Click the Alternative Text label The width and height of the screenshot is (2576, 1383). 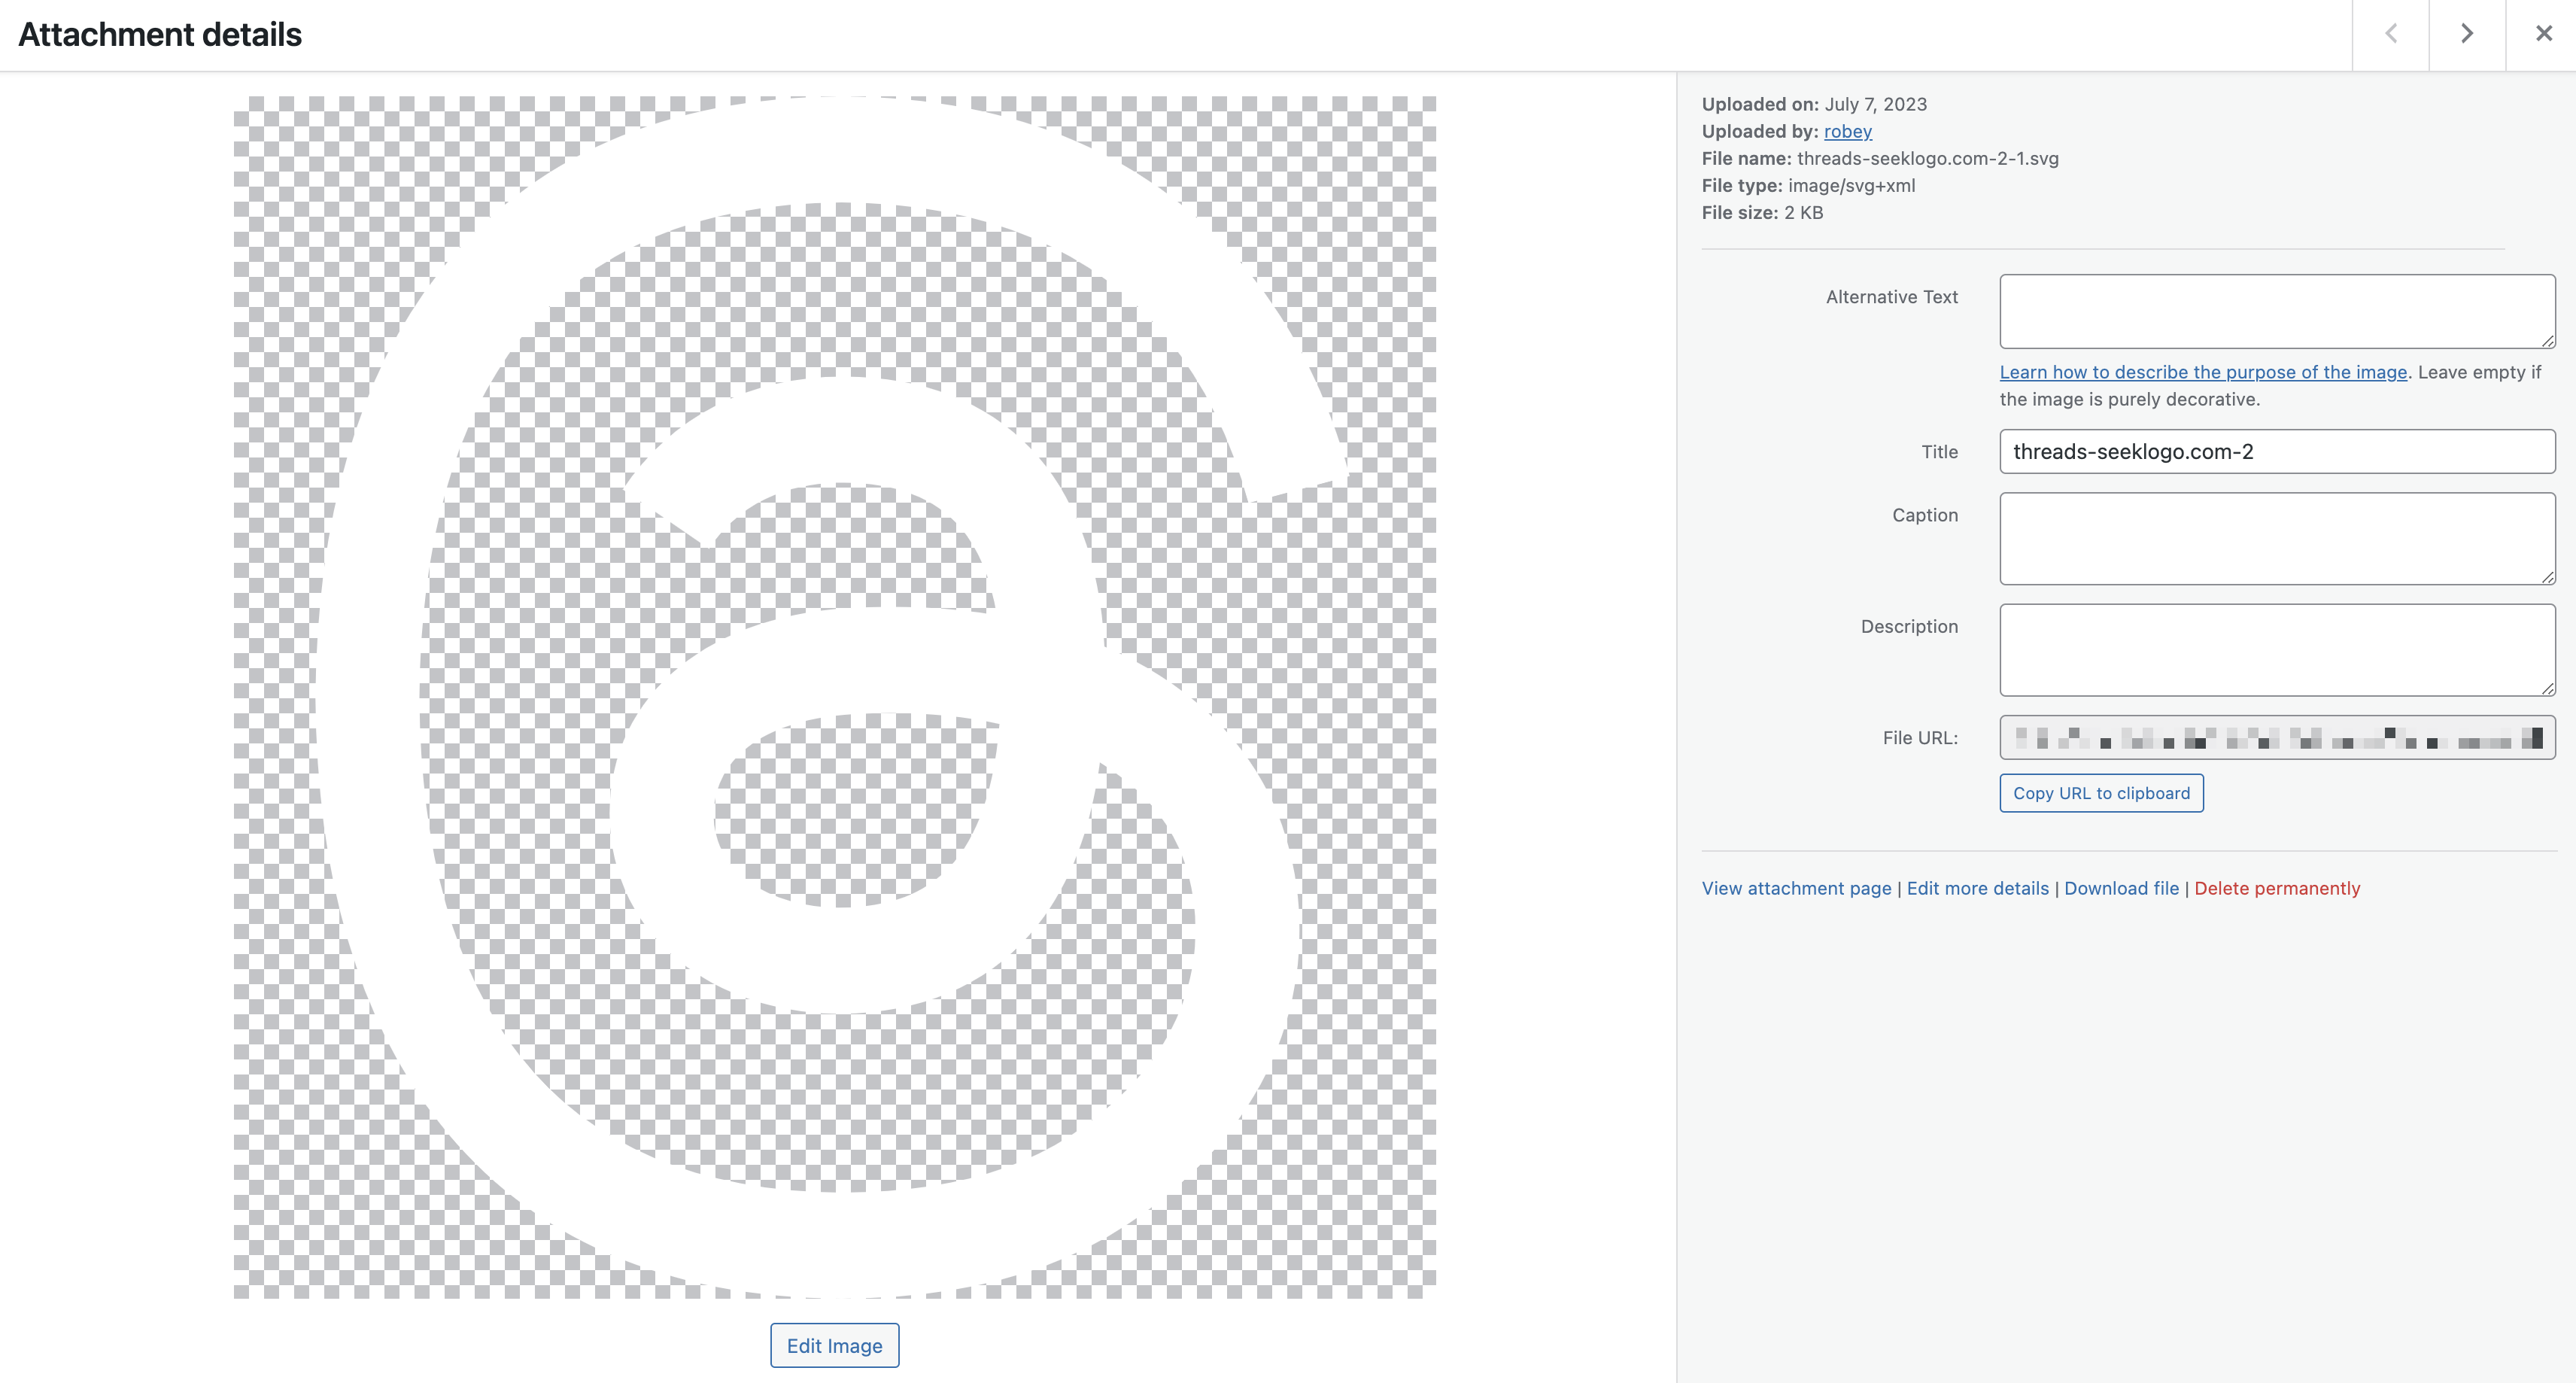(x=1891, y=297)
